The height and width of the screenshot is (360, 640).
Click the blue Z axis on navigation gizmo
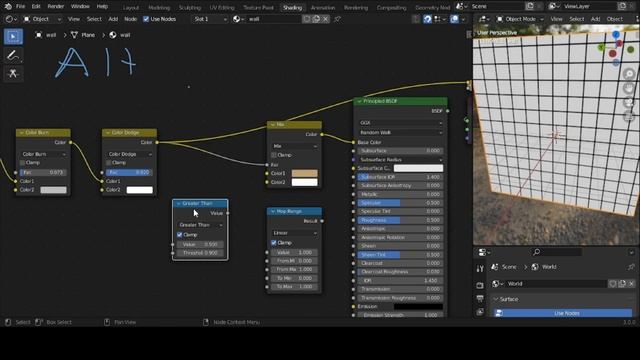point(616,35)
